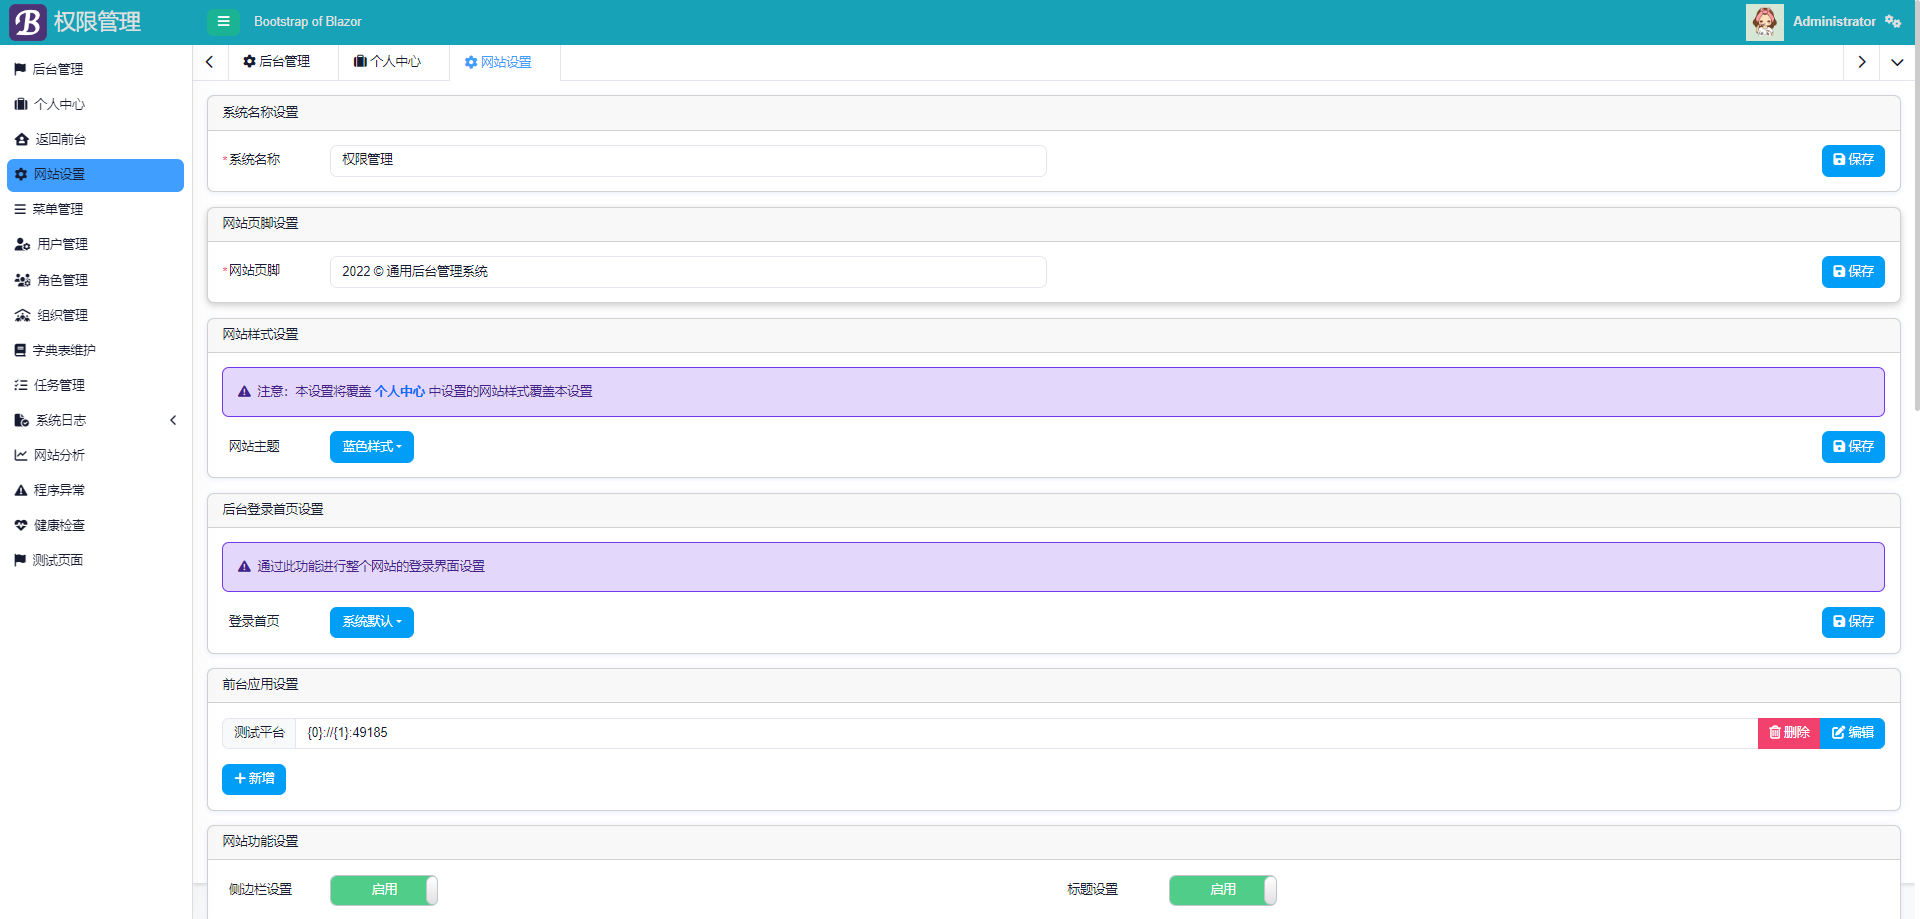Image resolution: width=1920 pixels, height=919 pixels.
Task: Delete the 测试平台 app entry
Action: (x=1789, y=733)
